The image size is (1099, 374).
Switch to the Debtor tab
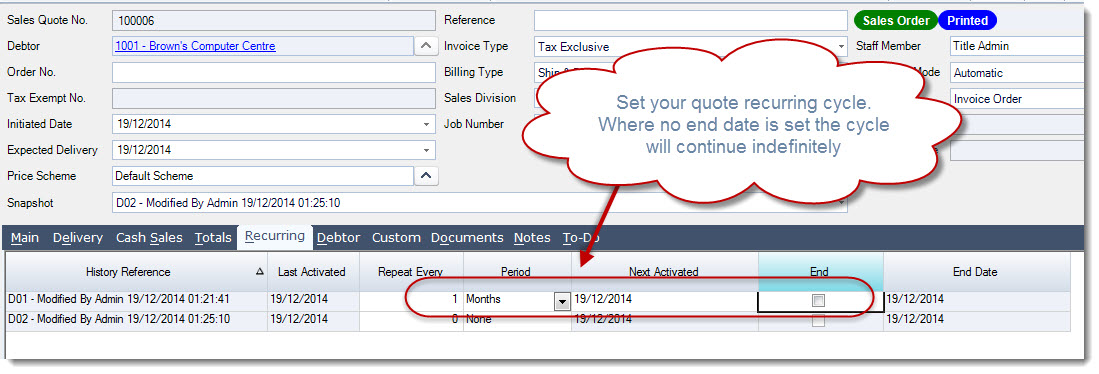click(x=339, y=237)
